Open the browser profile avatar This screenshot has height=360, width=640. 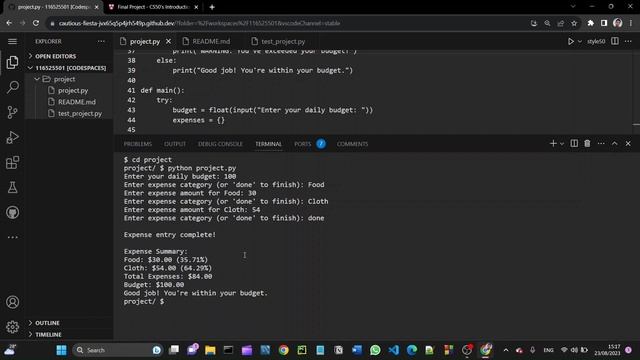click(x=618, y=23)
